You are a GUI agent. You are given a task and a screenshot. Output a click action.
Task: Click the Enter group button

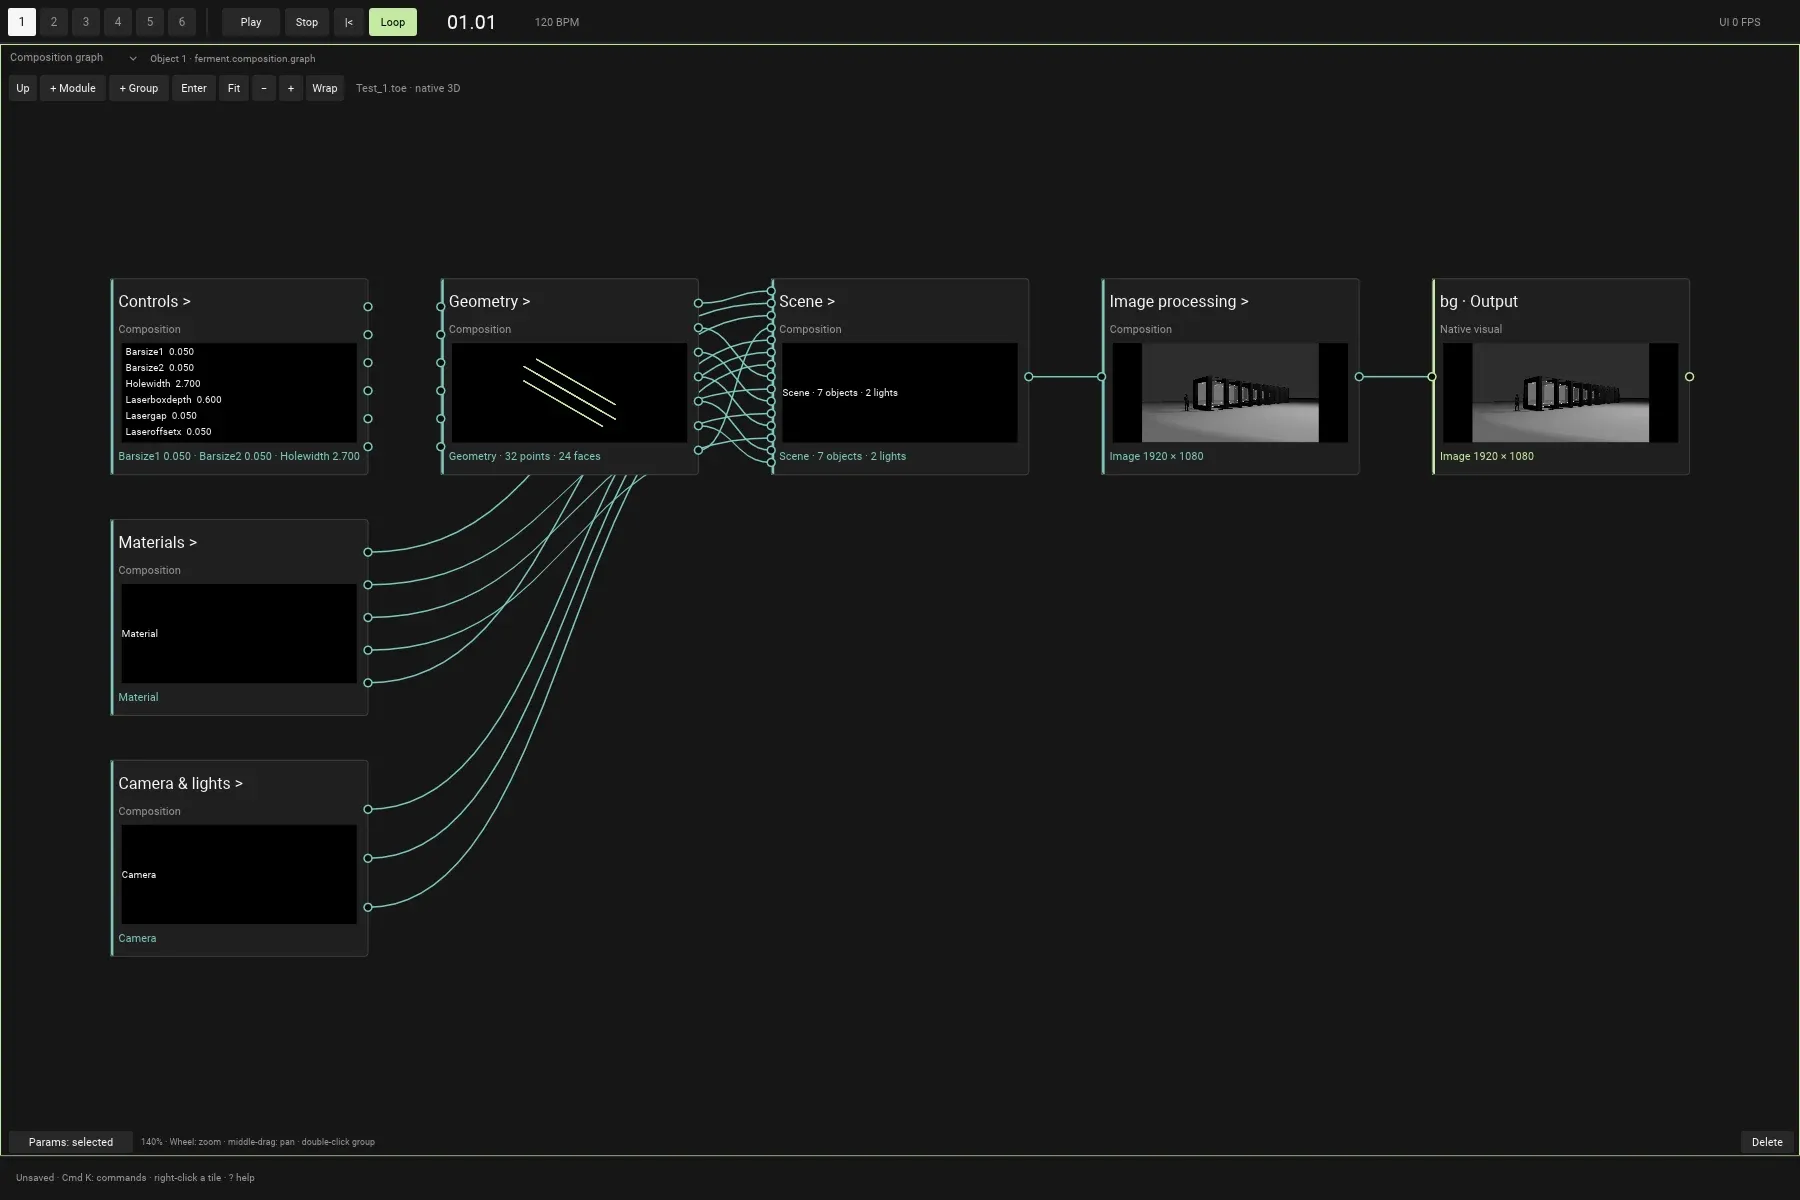[194, 88]
